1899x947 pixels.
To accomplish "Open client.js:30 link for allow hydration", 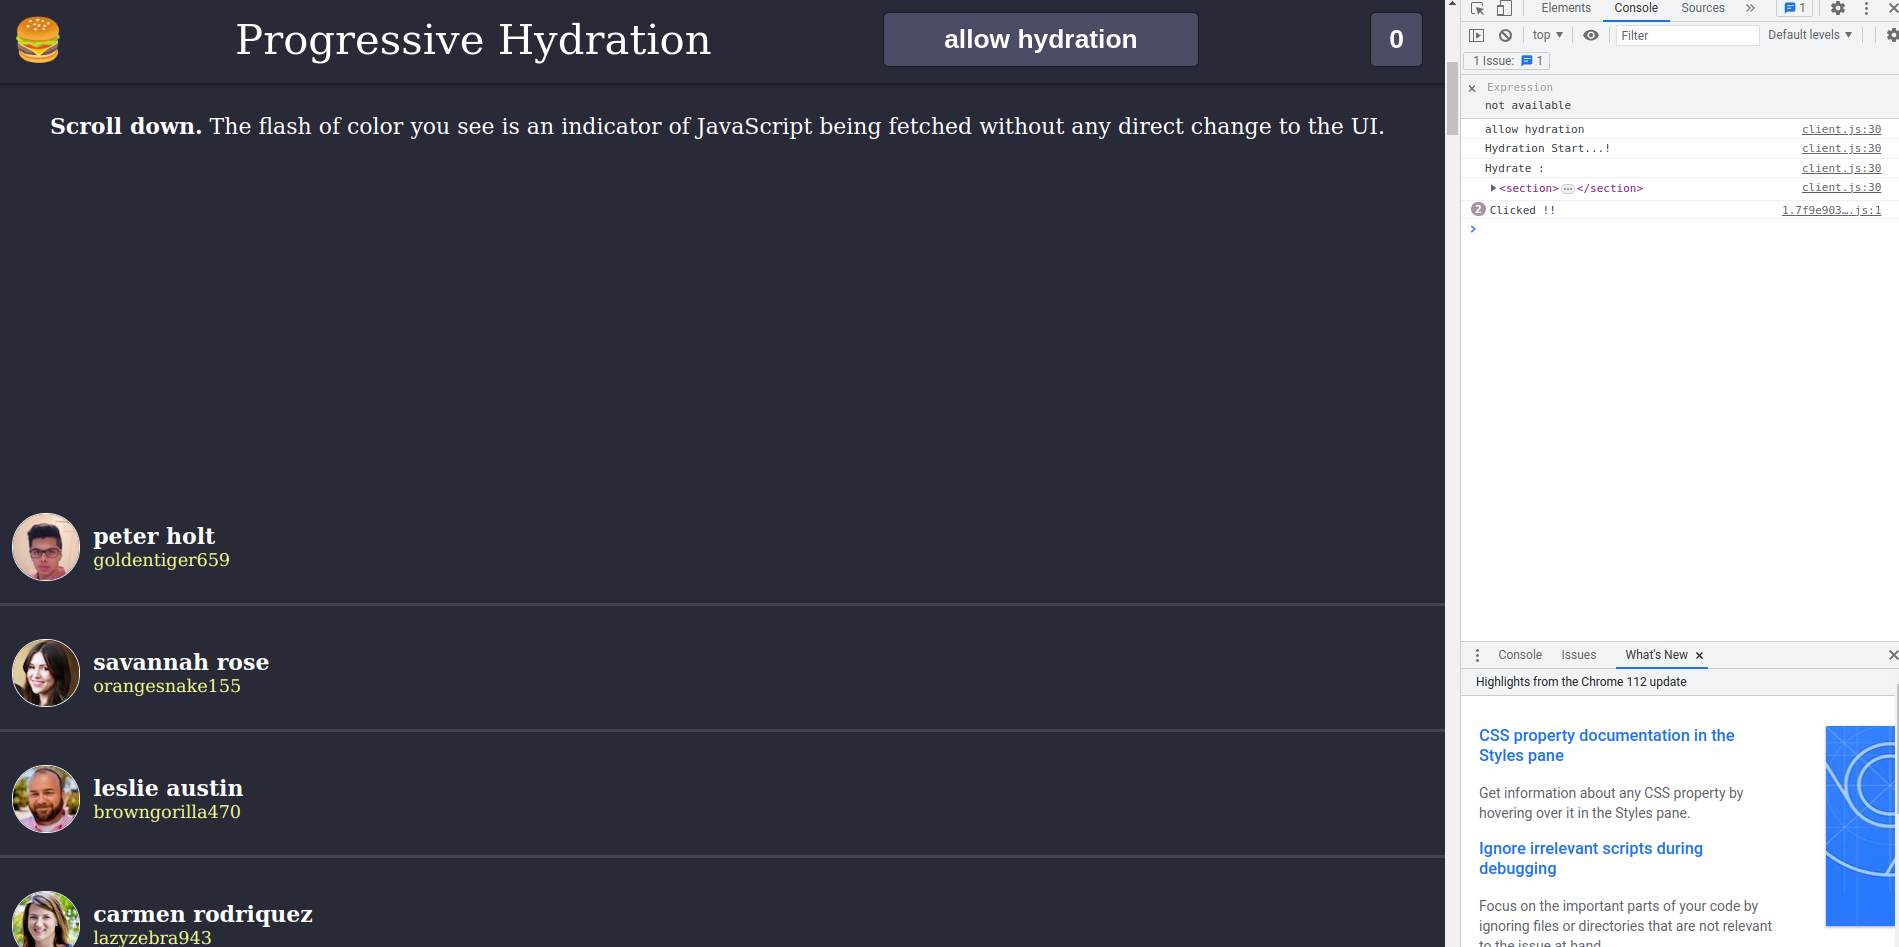I will tap(1841, 129).
